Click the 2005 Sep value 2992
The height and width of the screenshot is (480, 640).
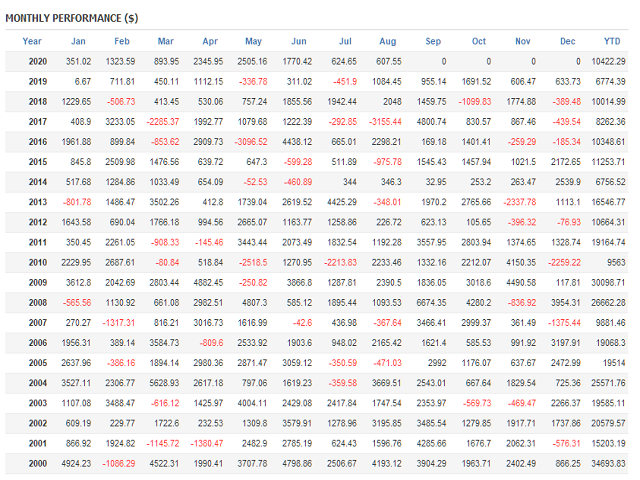click(x=437, y=363)
